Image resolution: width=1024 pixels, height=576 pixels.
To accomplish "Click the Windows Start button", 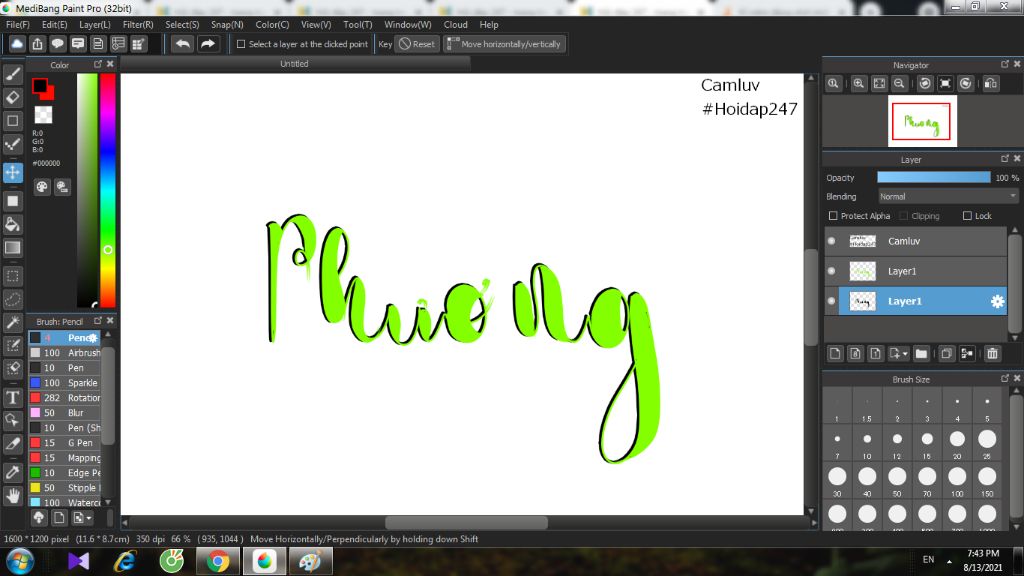I will pos(19,561).
